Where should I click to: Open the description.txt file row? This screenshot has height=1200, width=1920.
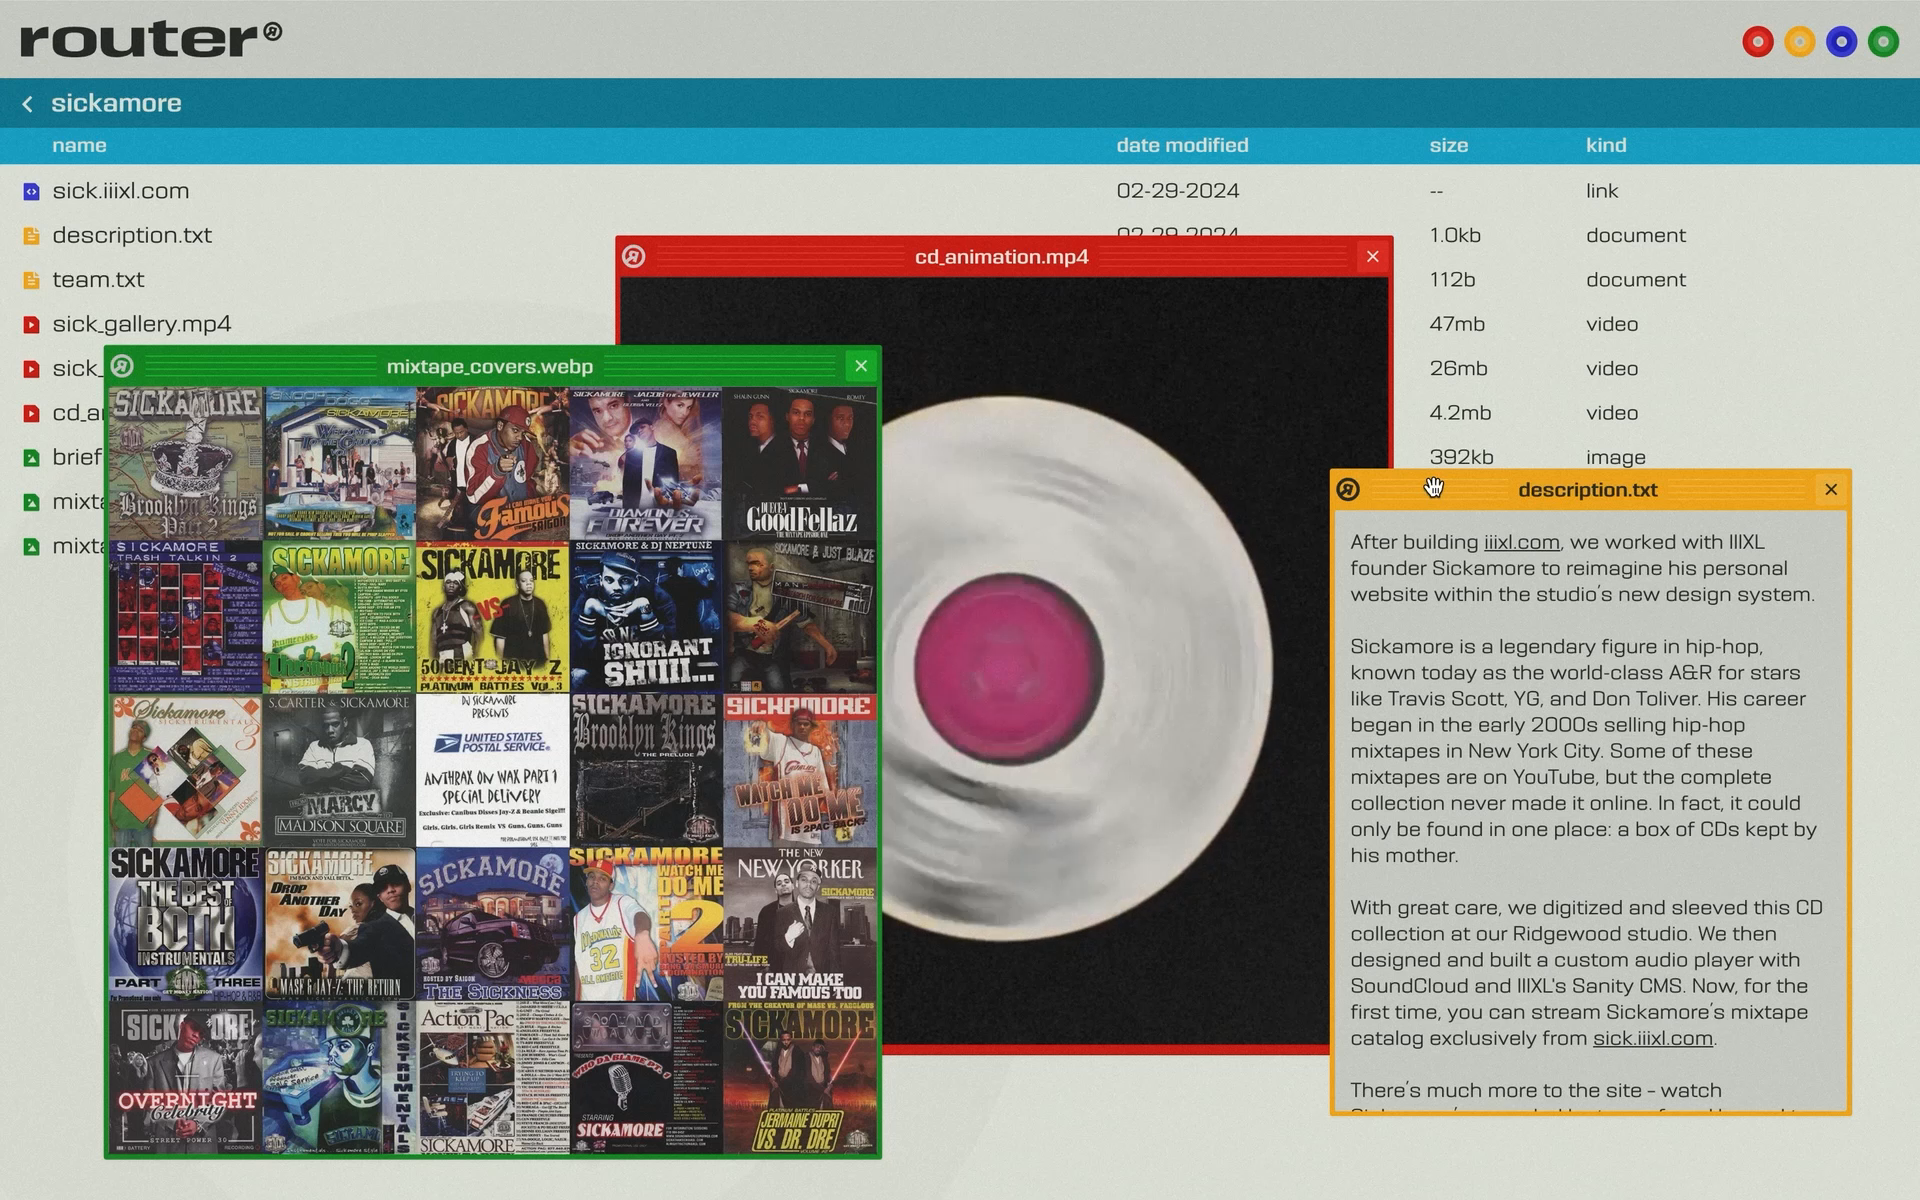[x=132, y=236]
